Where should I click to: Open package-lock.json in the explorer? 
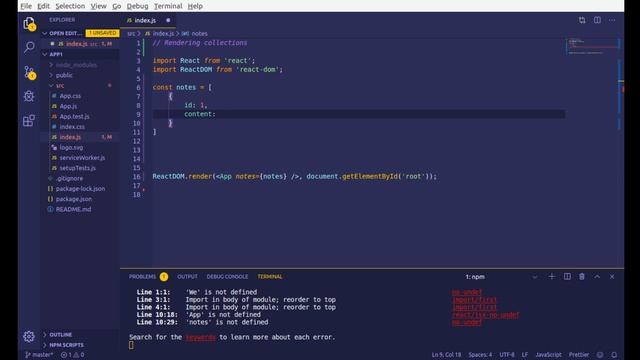click(x=80, y=189)
